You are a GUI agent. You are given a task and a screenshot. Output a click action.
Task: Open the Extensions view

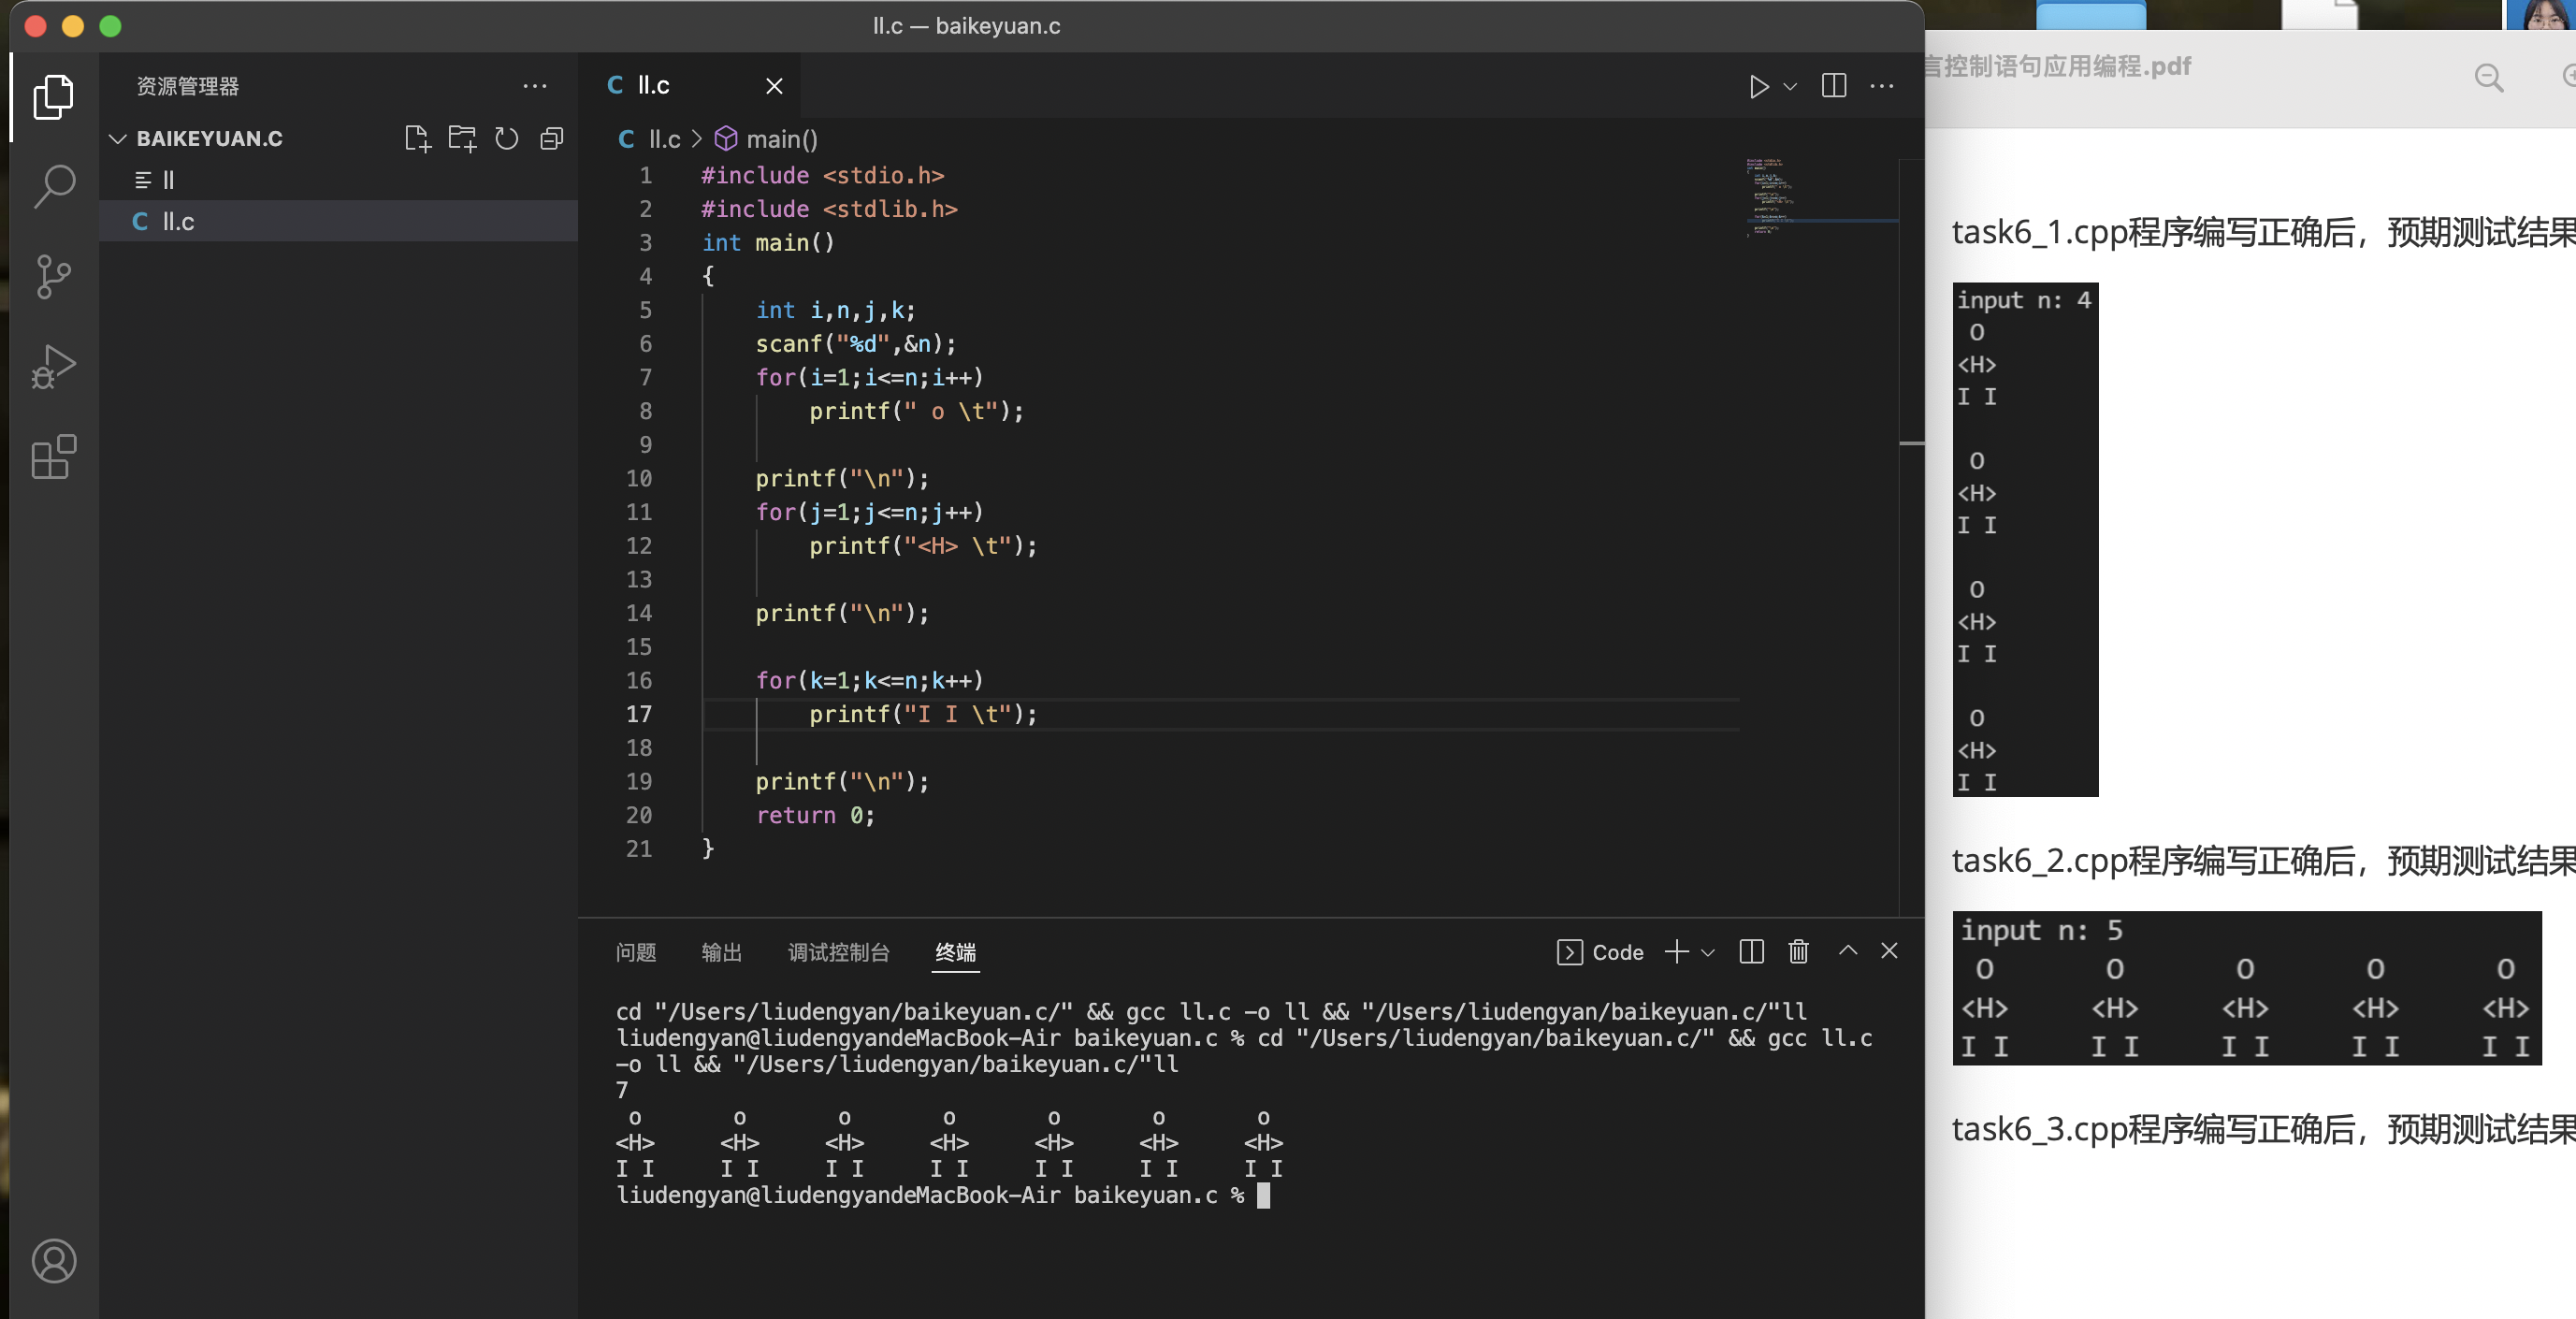[x=54, y=457]
